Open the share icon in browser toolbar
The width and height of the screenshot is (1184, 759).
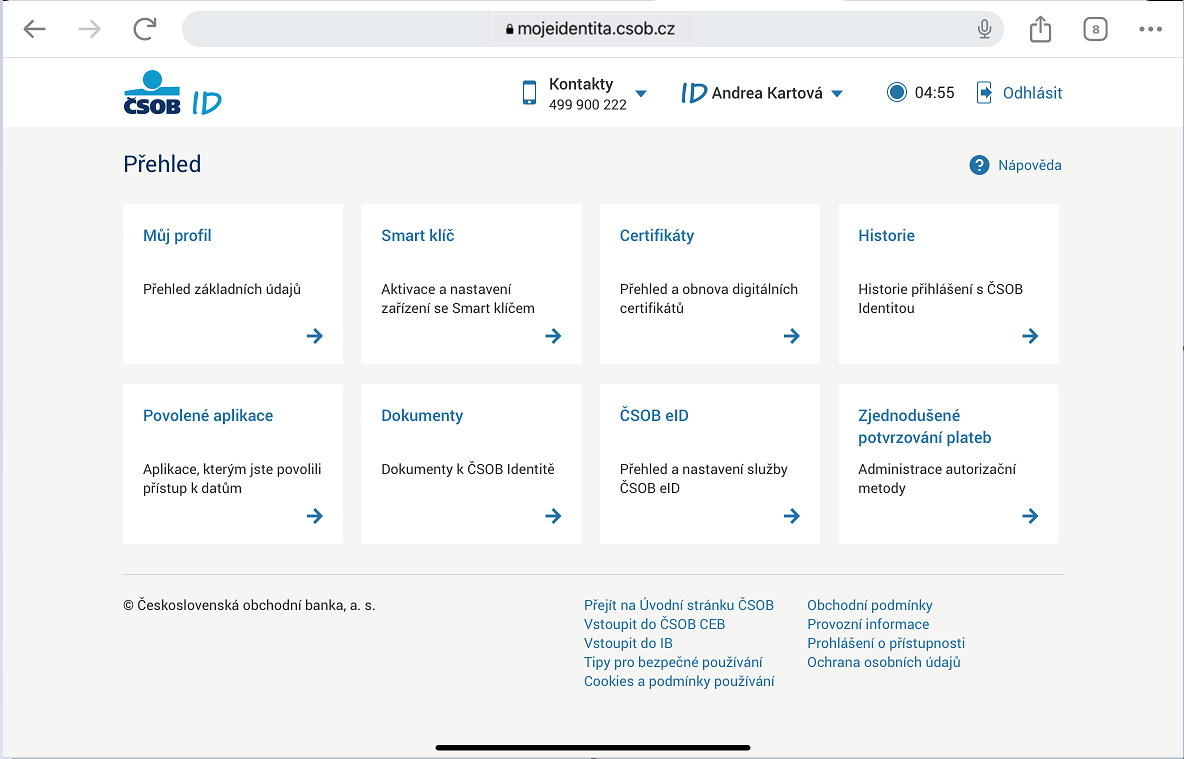(1040, 29)
